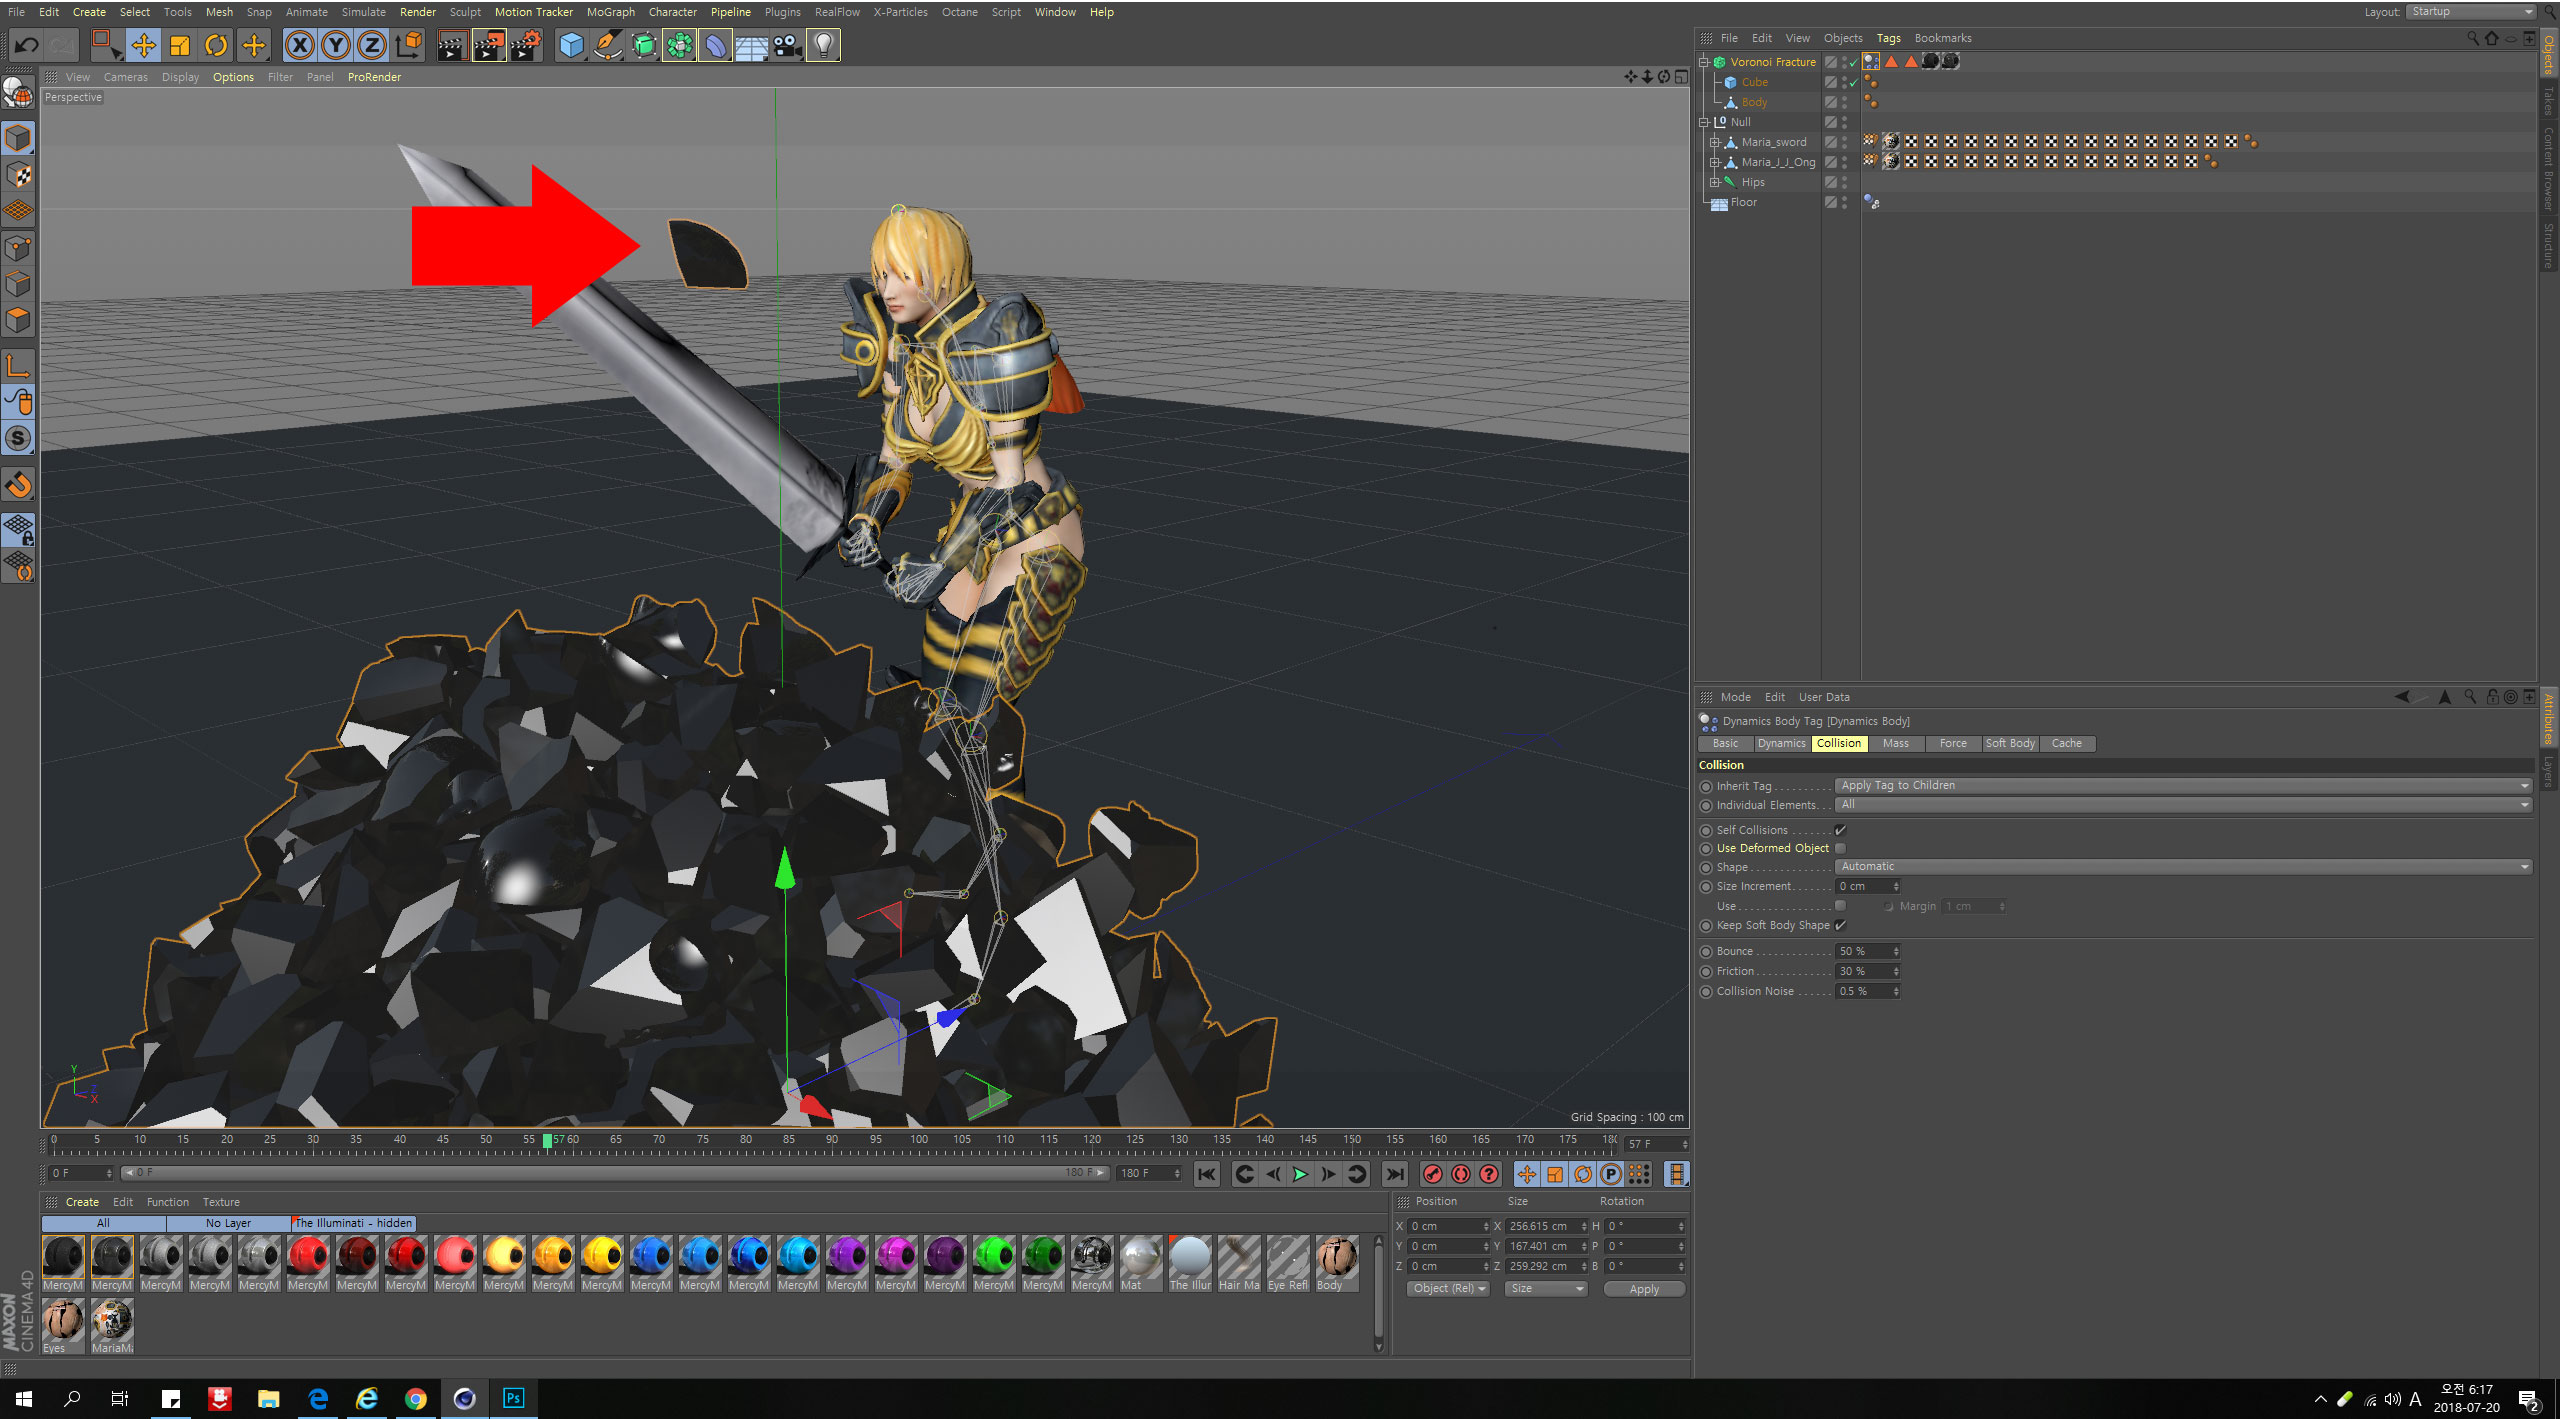Click Record Active Objects red button
This screenshot has width=2560, height=1419.
1433,1174
